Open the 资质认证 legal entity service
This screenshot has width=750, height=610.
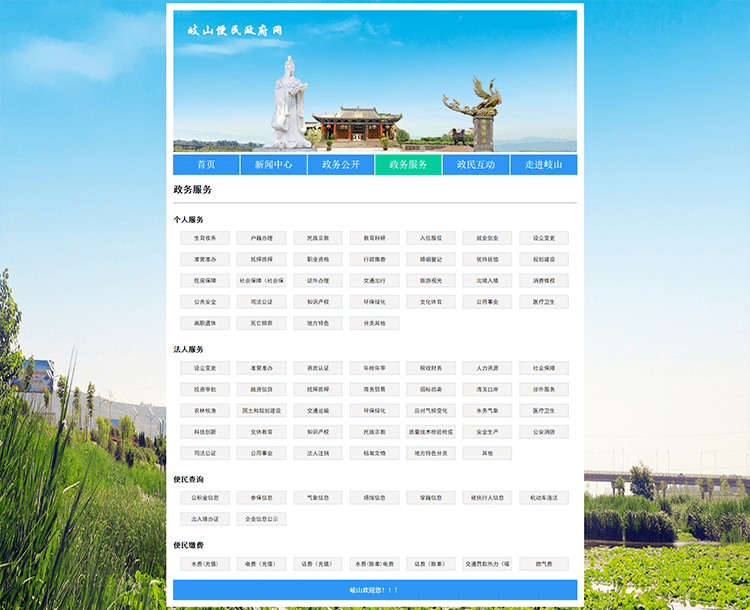tap(318, 368)
